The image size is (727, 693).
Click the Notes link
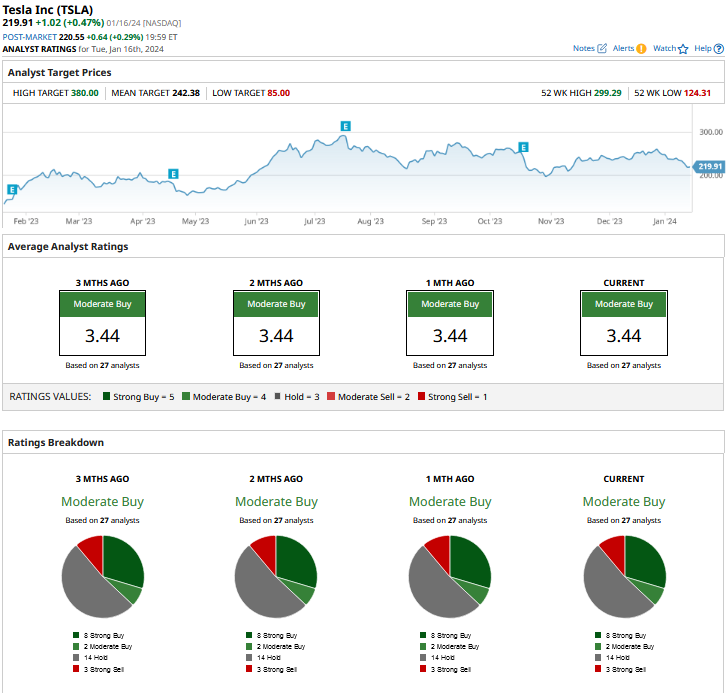(x=583, y=48)
